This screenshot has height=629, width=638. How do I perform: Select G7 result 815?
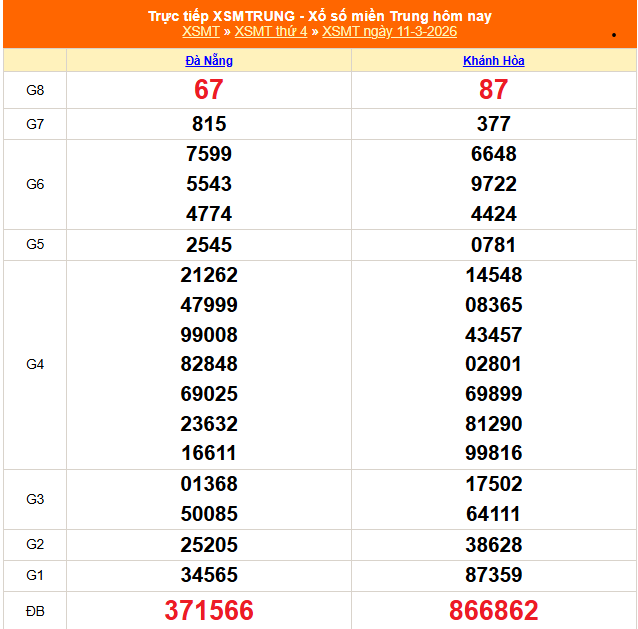[x=209, y=124]
